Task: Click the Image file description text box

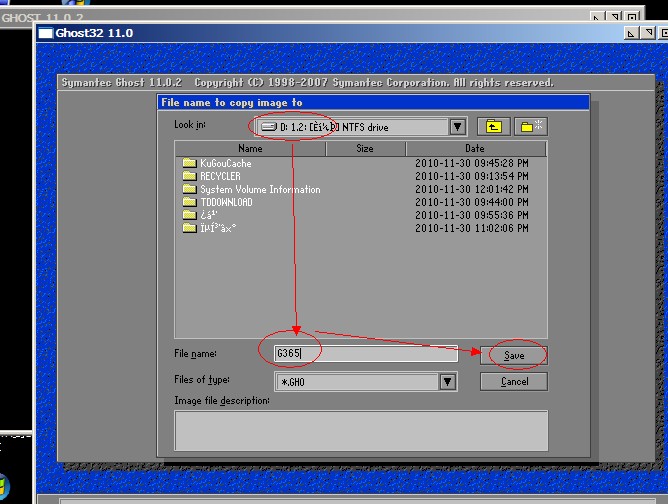Action: tap(361, 430)
